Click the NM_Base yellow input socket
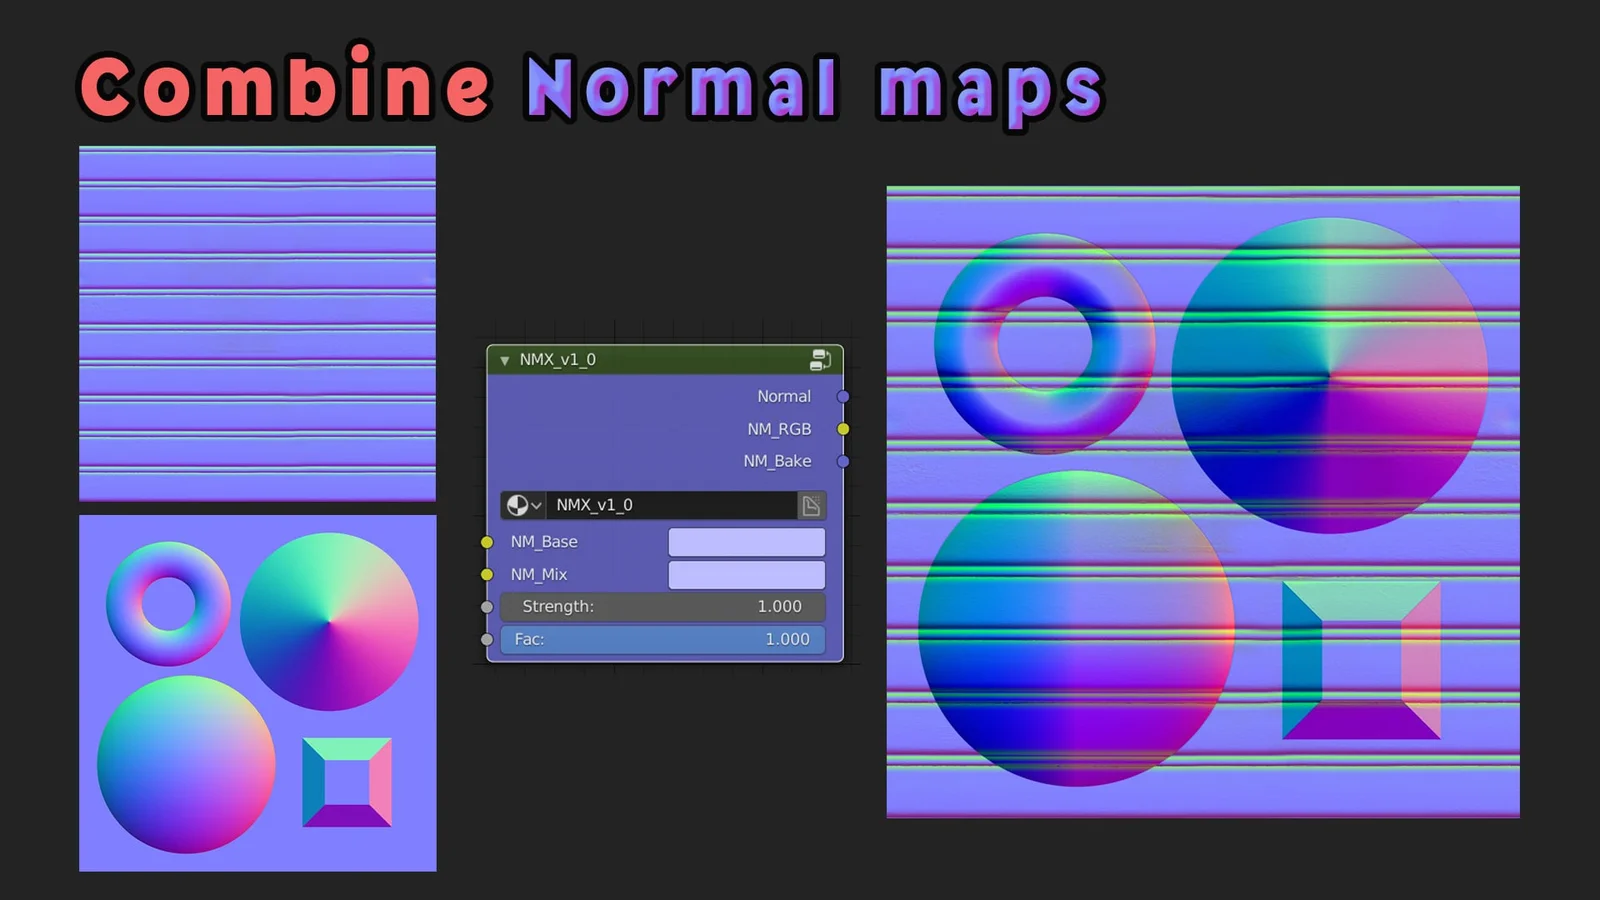The height and width of the screenshot is (900, 1600). (487, 541)
